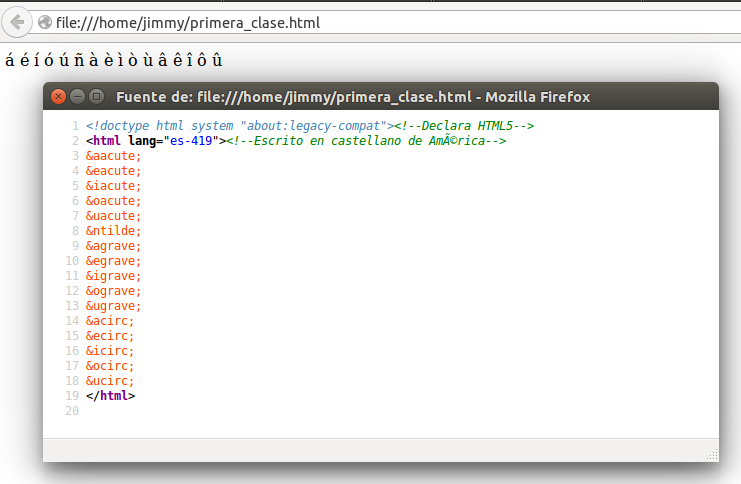Image resolution: width=741 pixels, height=484 pixels.
Task: Click the globe site identity icon
Action: pos(45,22)
